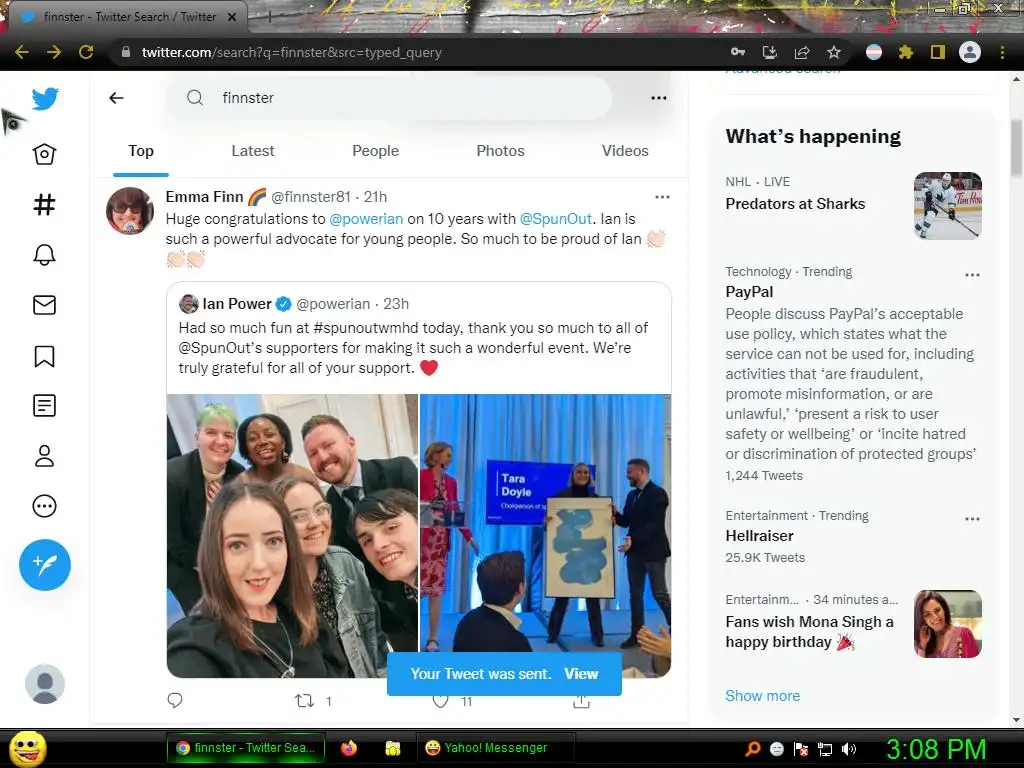View sent tweet via View link
Image resolution: width=1024 pixels, height=768 pixels.
(581, 674)
